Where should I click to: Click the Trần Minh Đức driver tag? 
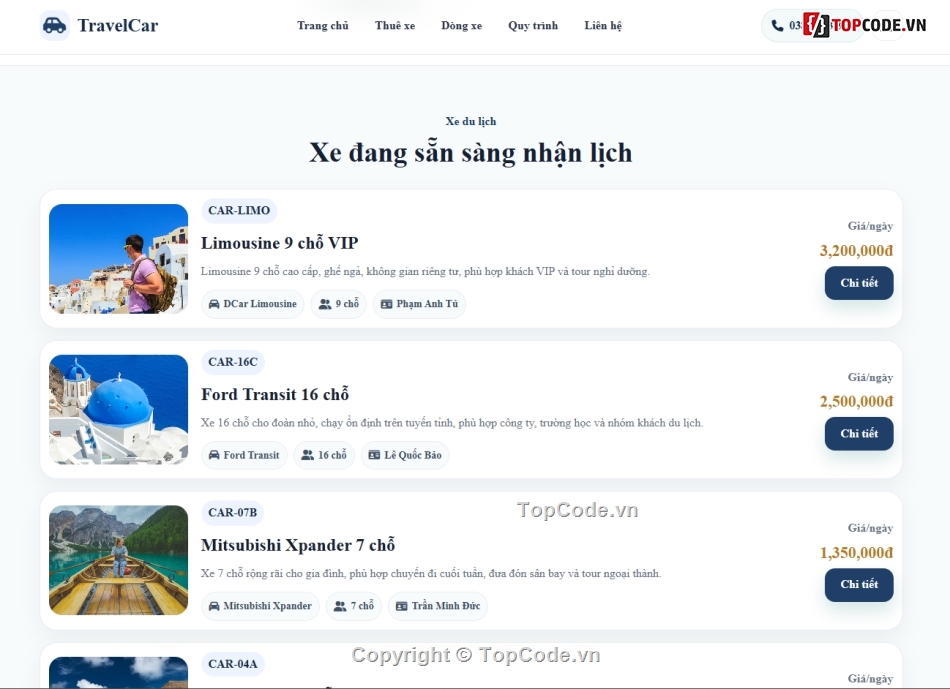point(438,606)
